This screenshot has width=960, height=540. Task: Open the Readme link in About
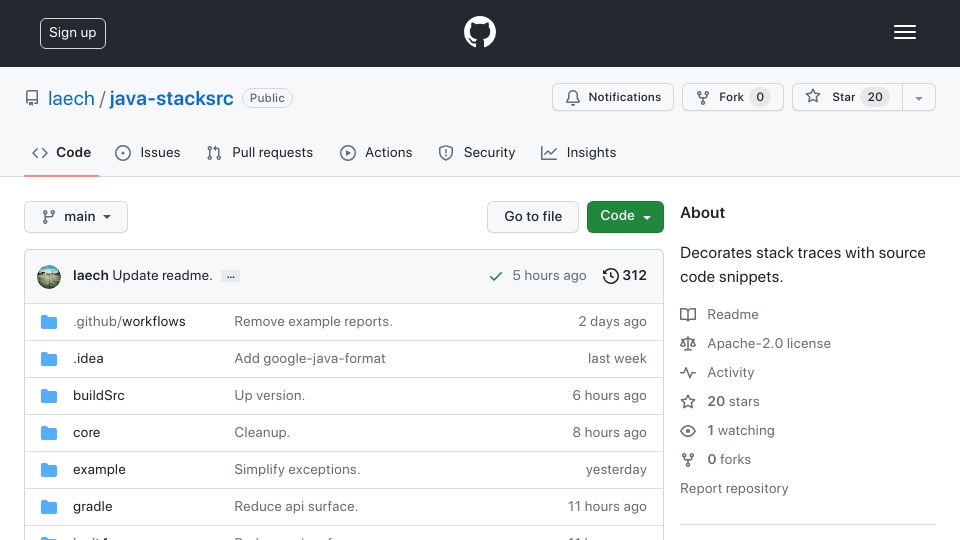pyautogui.click(x=733, y=315)
